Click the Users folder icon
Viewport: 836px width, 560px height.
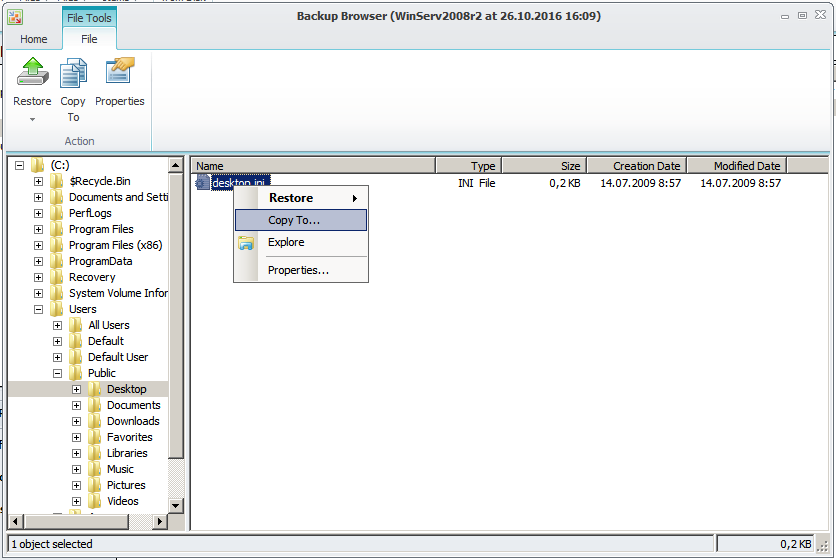point(57,309)
